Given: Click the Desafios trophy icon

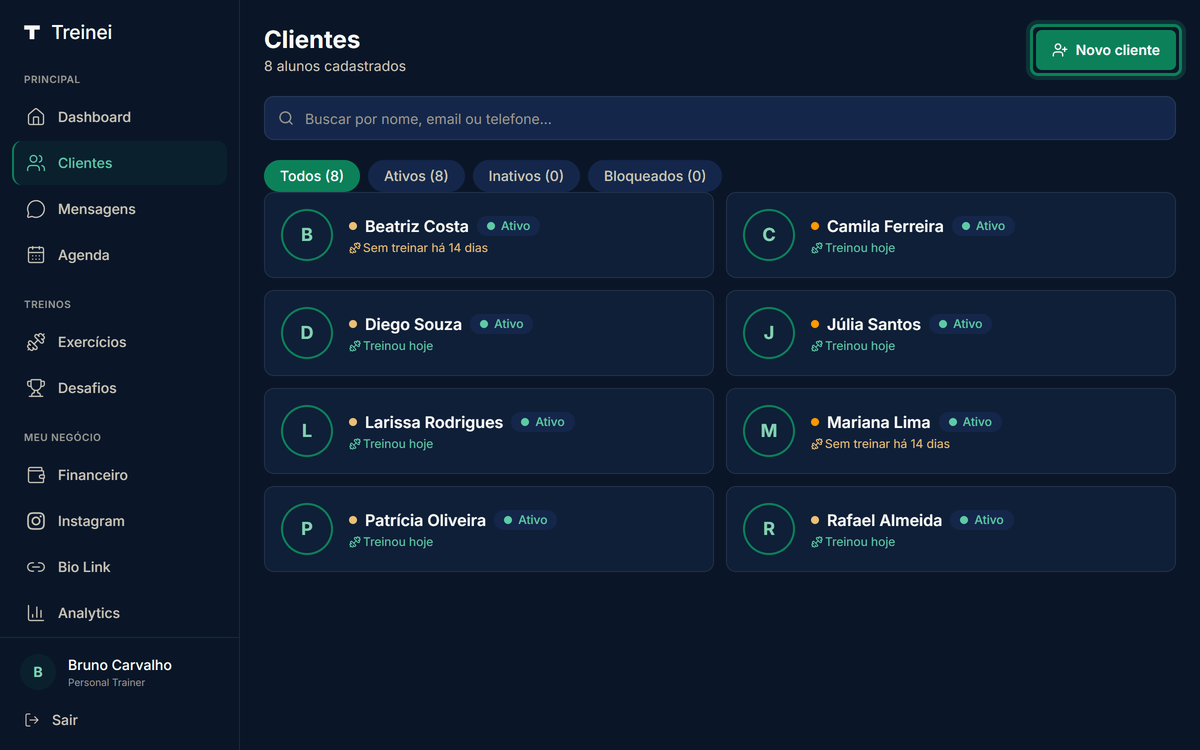Looking at the screenshot, I should (x=36, y=388).
